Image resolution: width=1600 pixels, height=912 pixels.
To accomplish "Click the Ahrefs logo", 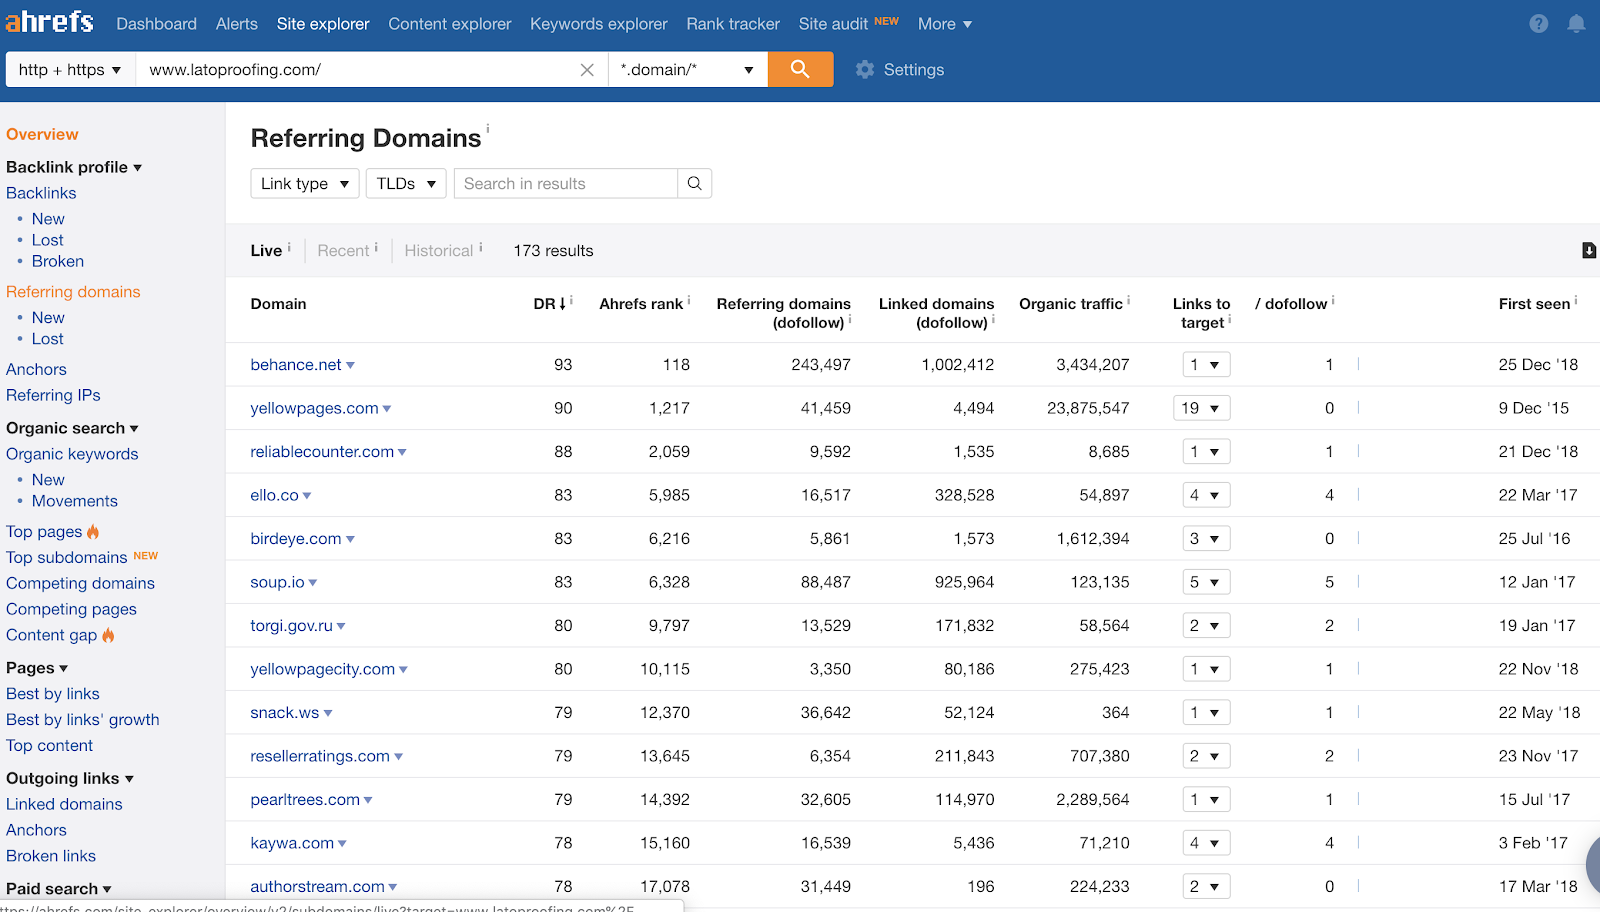I will pos(50,22).
